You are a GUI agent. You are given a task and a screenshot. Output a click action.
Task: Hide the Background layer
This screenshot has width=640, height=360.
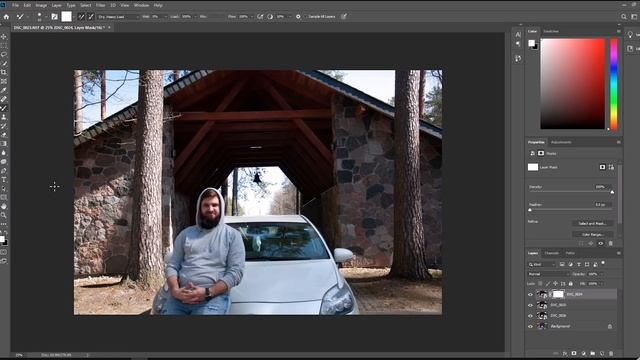point(530,327)
